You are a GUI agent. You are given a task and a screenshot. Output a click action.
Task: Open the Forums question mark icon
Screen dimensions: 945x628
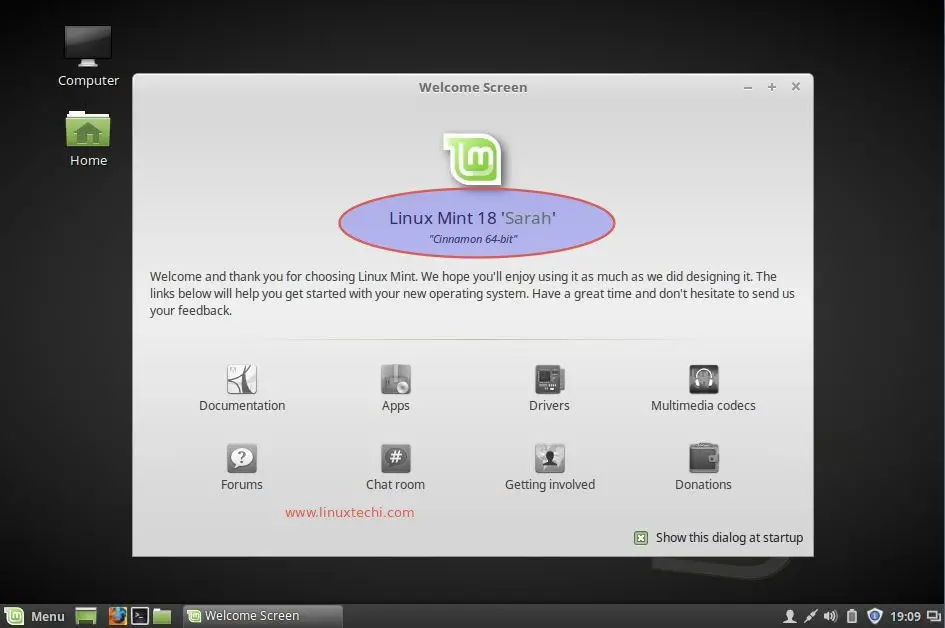(x=242, y=458)
